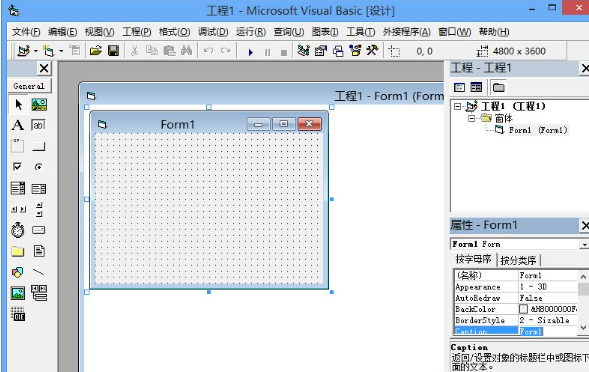This screenshot has width=589, height=372.
Task: Select the Data control tool
Action: 39,293
